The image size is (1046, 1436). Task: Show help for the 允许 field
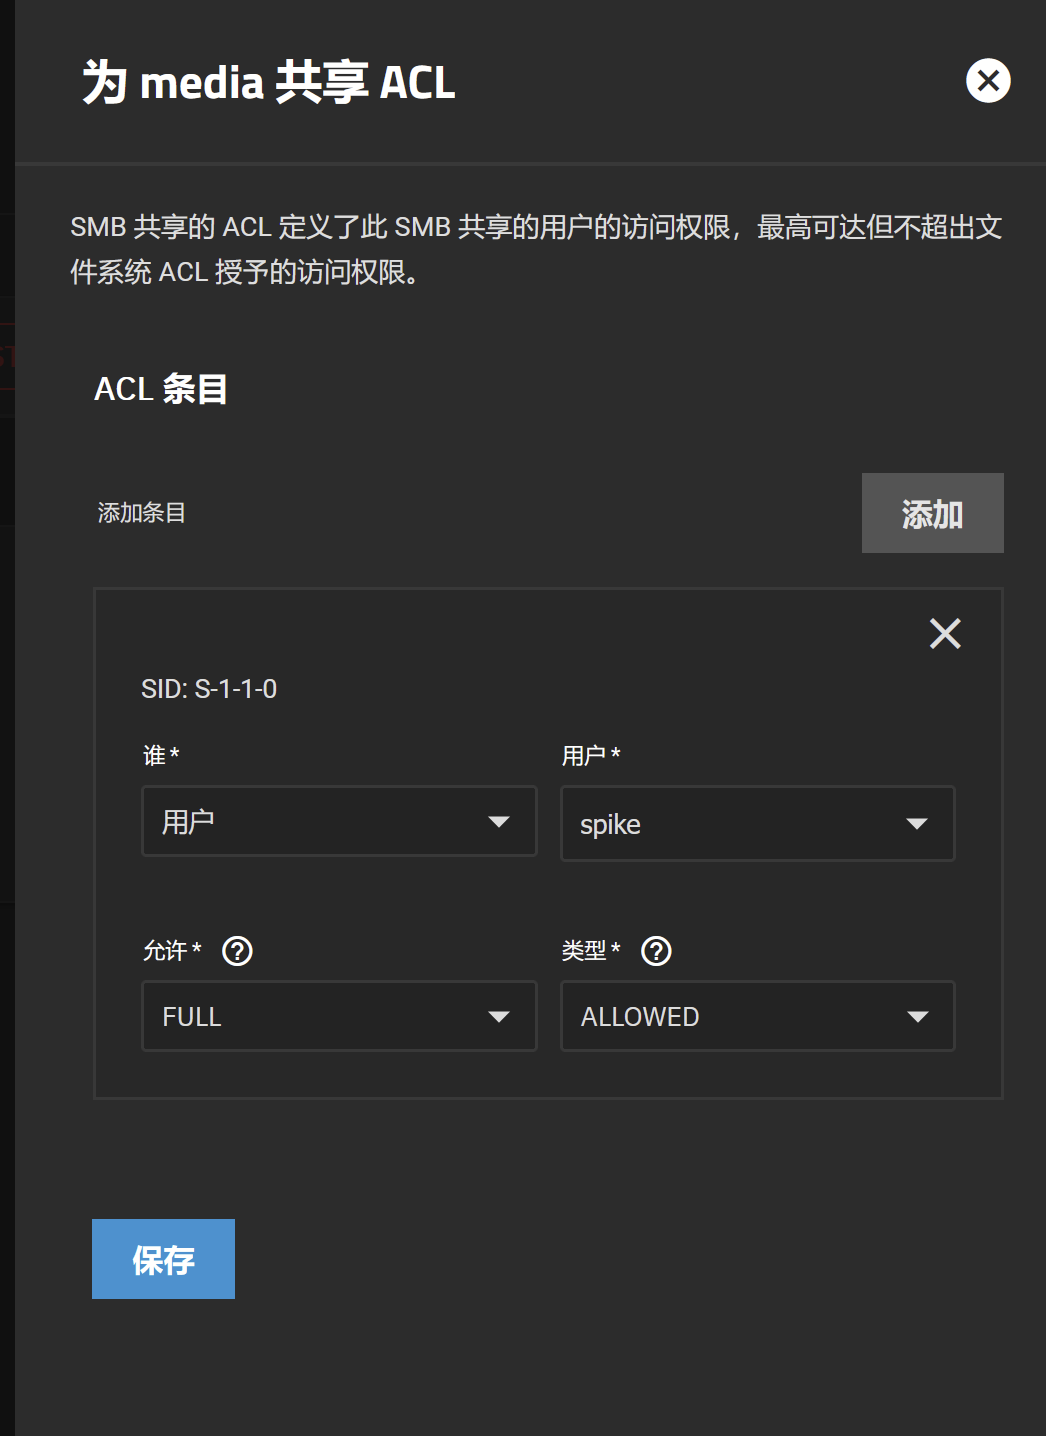237,950
